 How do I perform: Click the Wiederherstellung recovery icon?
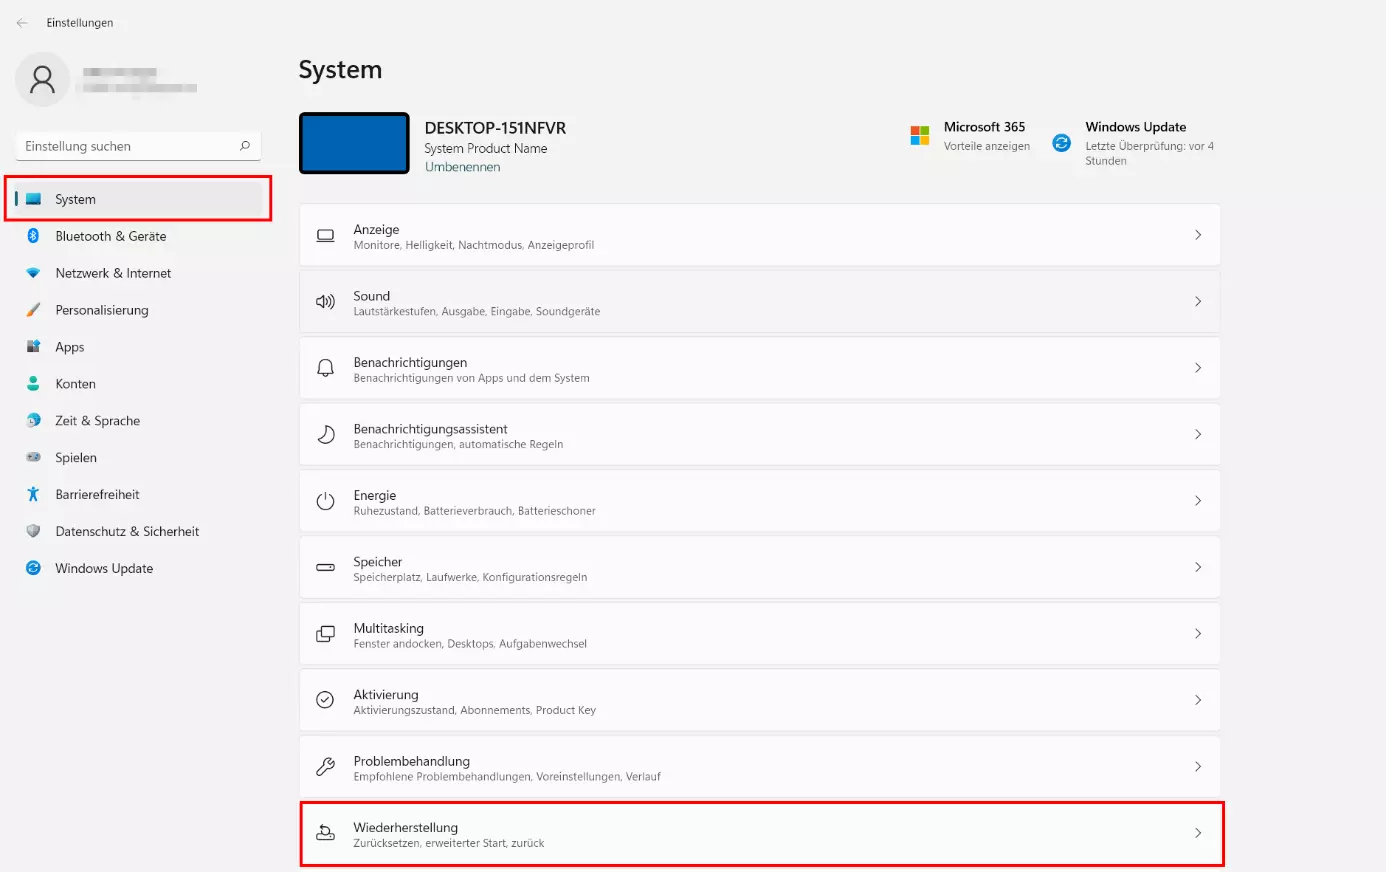click(325, 833)
